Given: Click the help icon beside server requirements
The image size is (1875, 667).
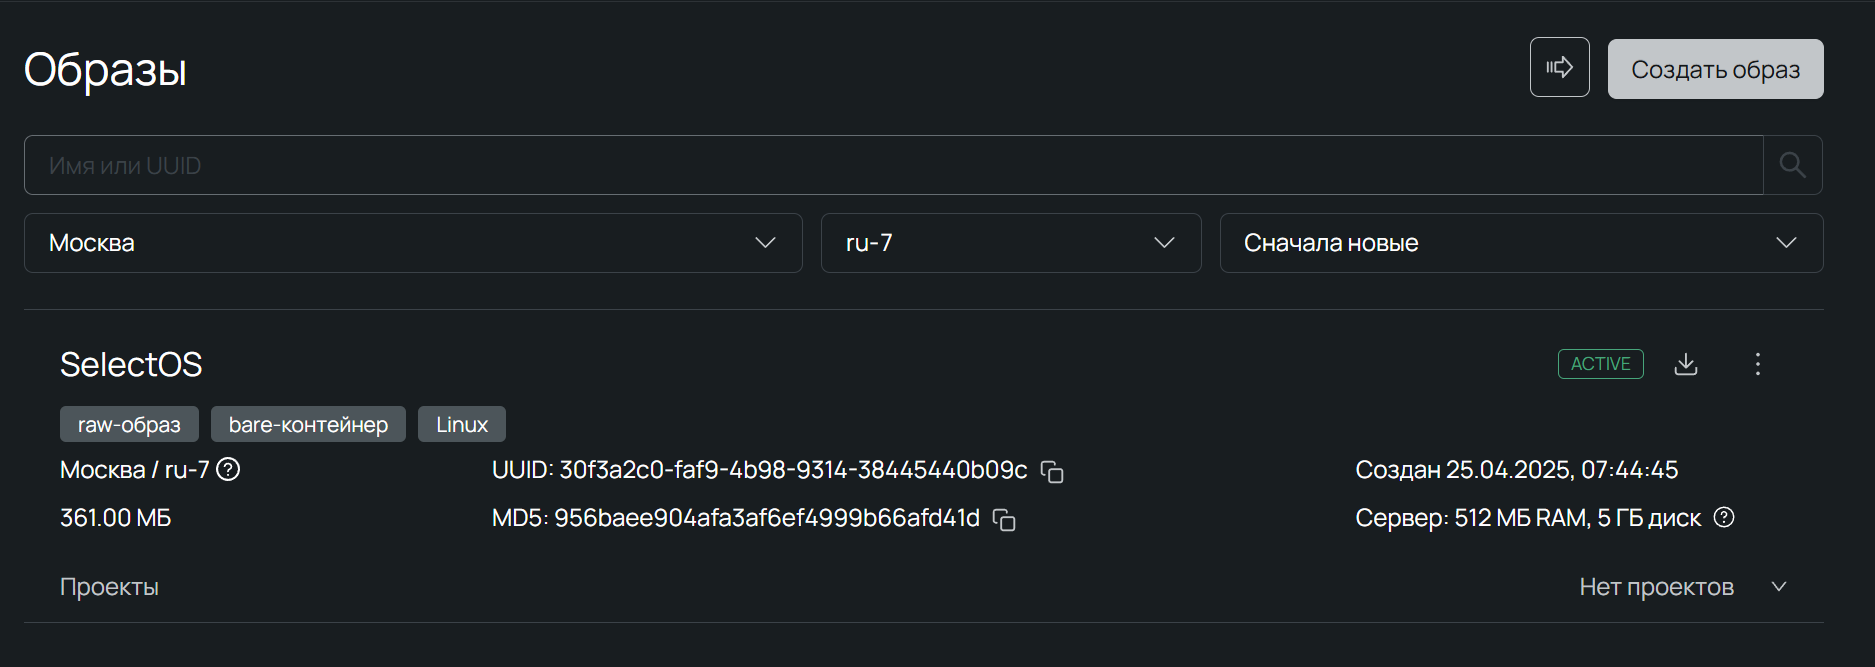Looking at the screenshot, I should coord(1724,517).
